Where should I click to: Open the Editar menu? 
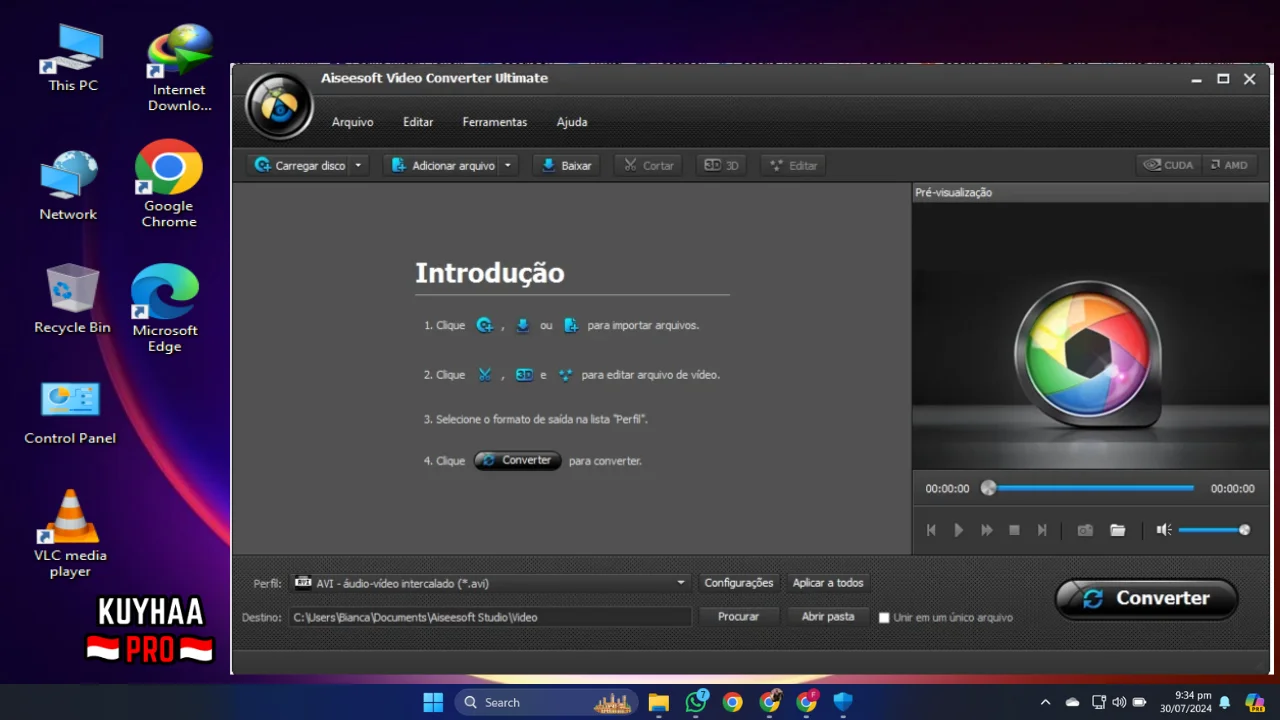[418, 122]
